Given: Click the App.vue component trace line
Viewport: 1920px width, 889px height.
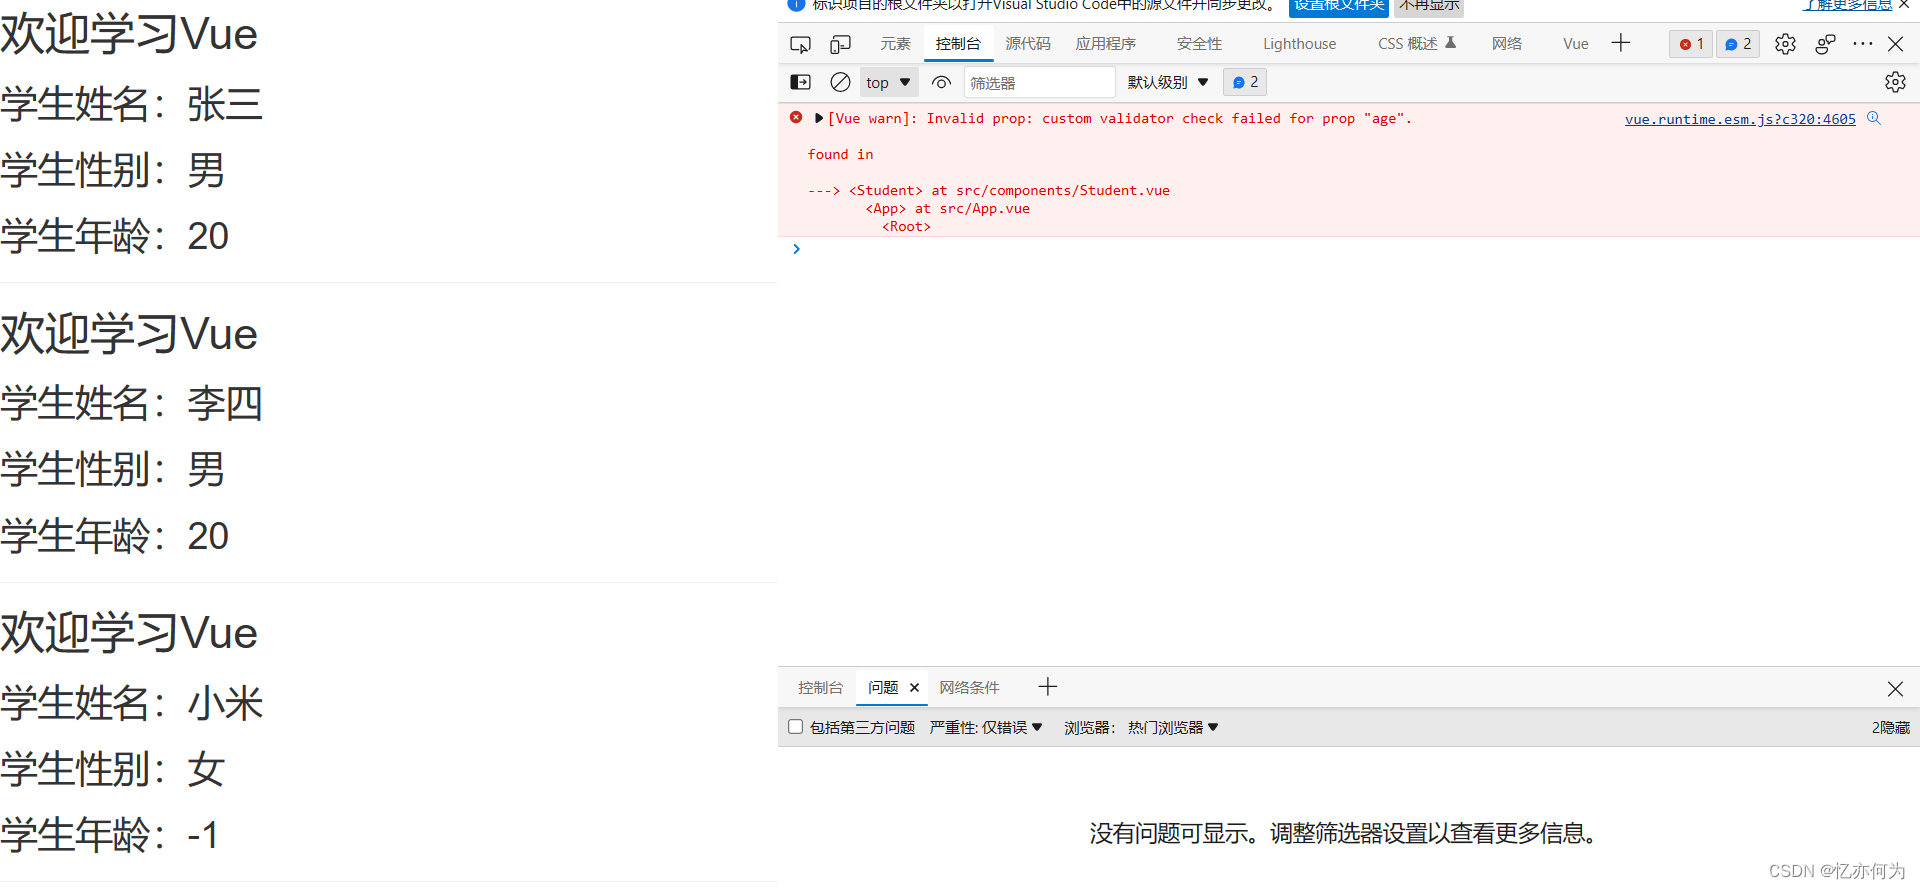Looking at the screenshot, I should [x=947, y=208].
